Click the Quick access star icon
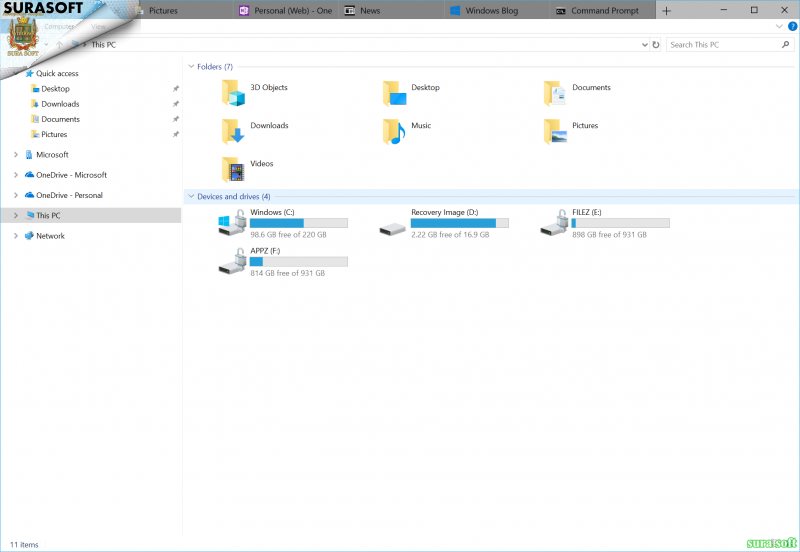Viewport: 800px width, 552px height. [29, 73]
